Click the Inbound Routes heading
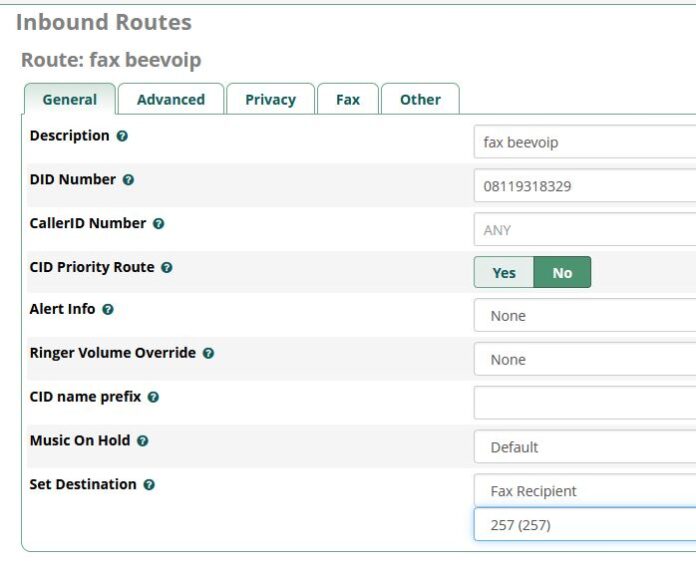This screenshot has width=696, height=566. pos(104,22)
